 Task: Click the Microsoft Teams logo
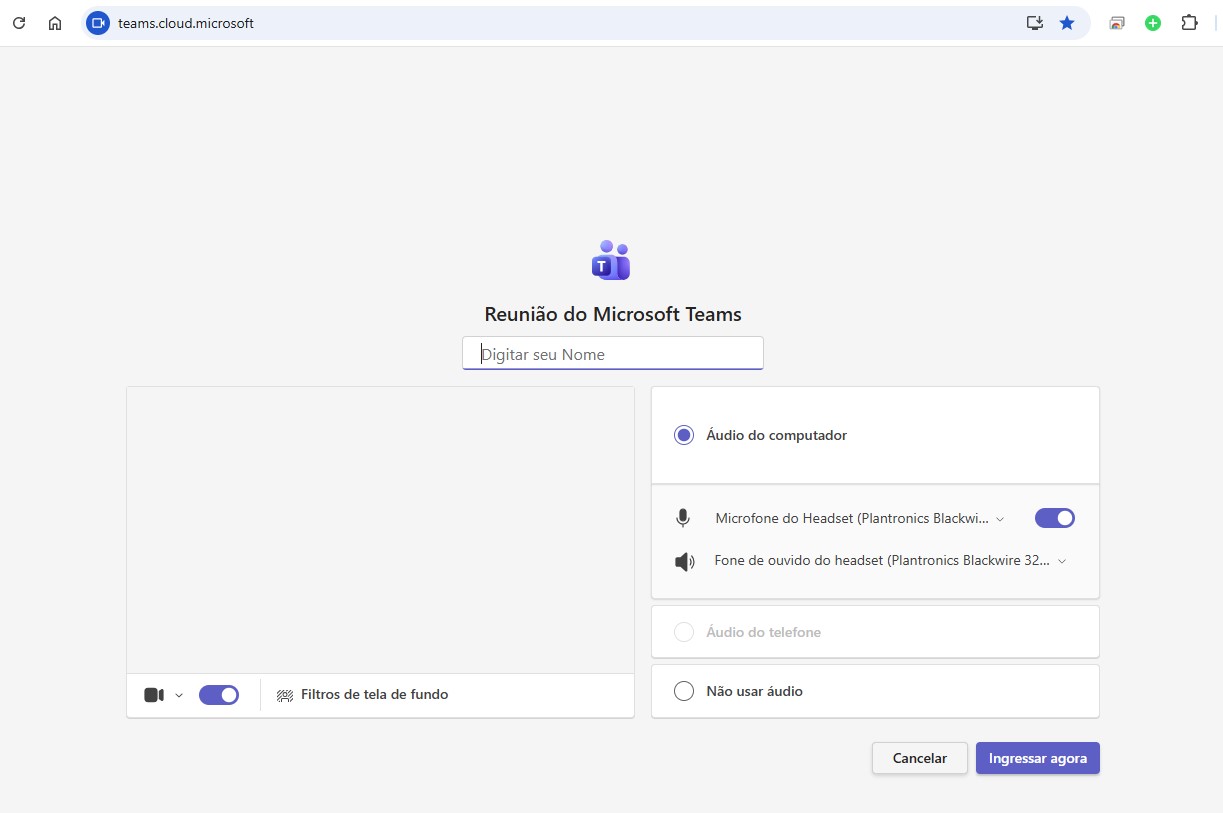tap(611, 260)
